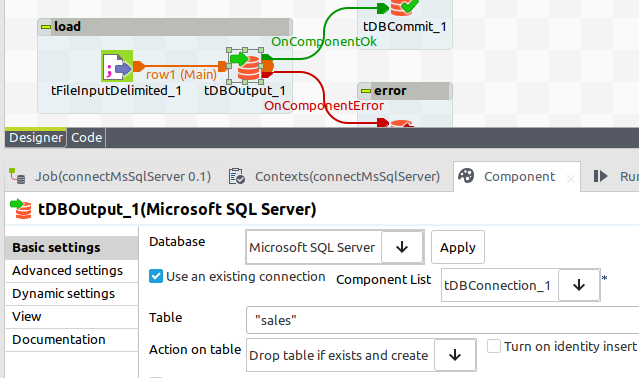Open the Action on table dropdown arrow
This screenshot has width=639, height=378.
coord(455,355)
